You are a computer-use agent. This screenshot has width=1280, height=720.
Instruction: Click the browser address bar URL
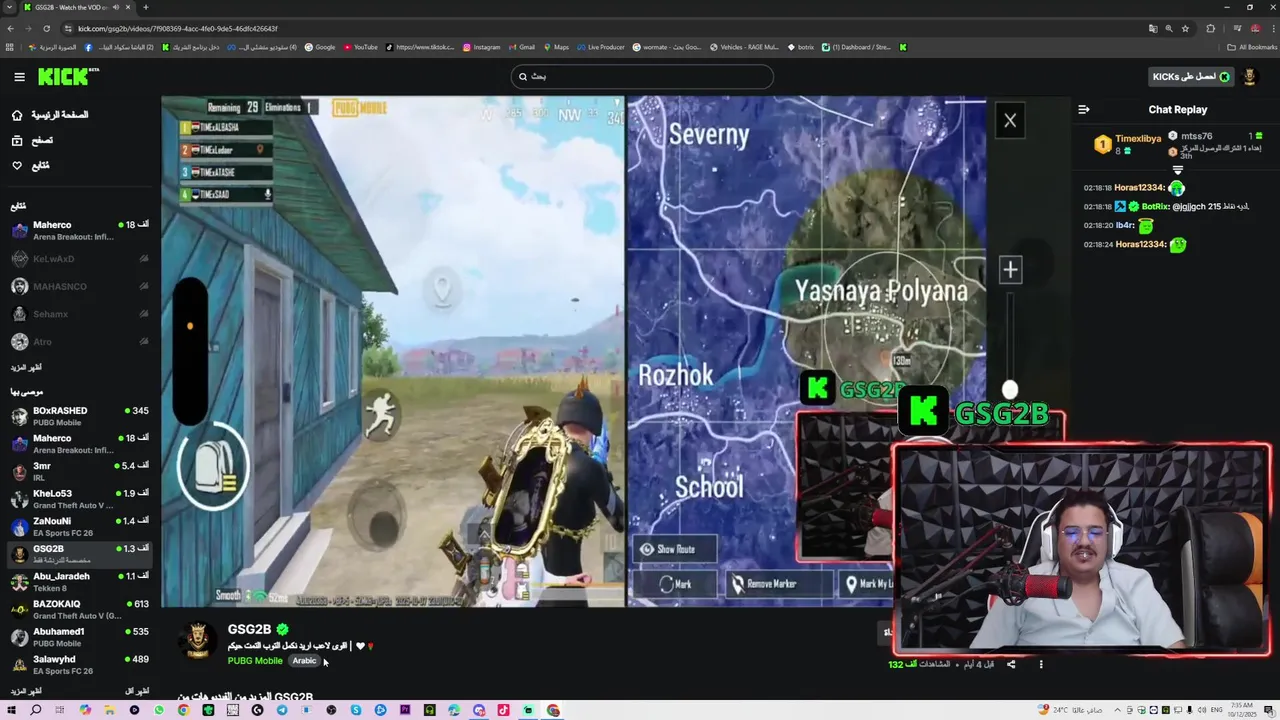178,29
